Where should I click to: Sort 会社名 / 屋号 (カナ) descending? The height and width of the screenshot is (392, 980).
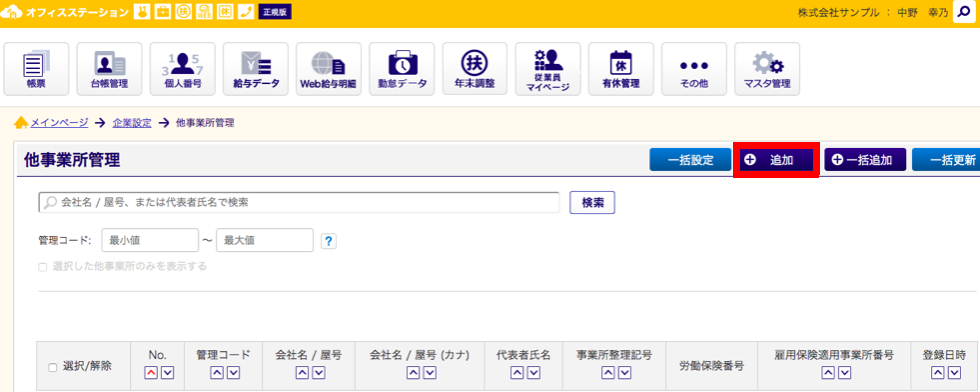coord(429,373)
